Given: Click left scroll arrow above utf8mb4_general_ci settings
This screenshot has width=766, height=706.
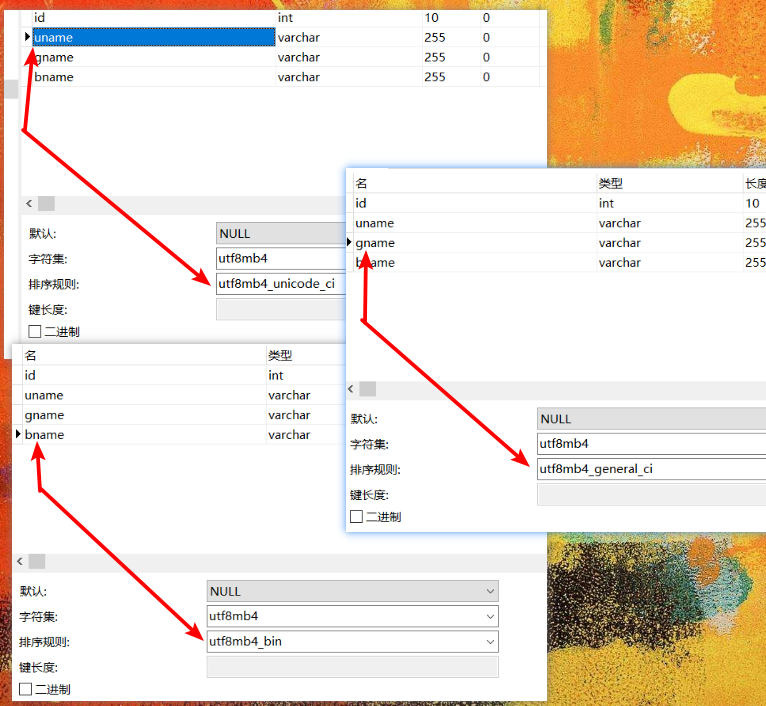Looking at the screenshot, I should pos(353,389).
